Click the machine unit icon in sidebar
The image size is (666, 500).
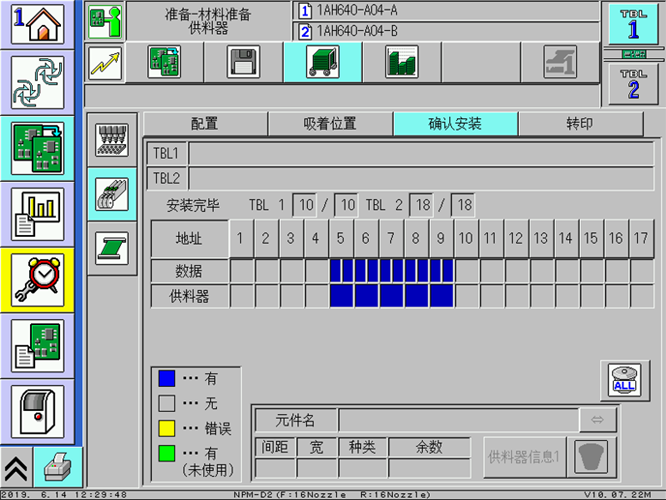[x=38, y=412]
